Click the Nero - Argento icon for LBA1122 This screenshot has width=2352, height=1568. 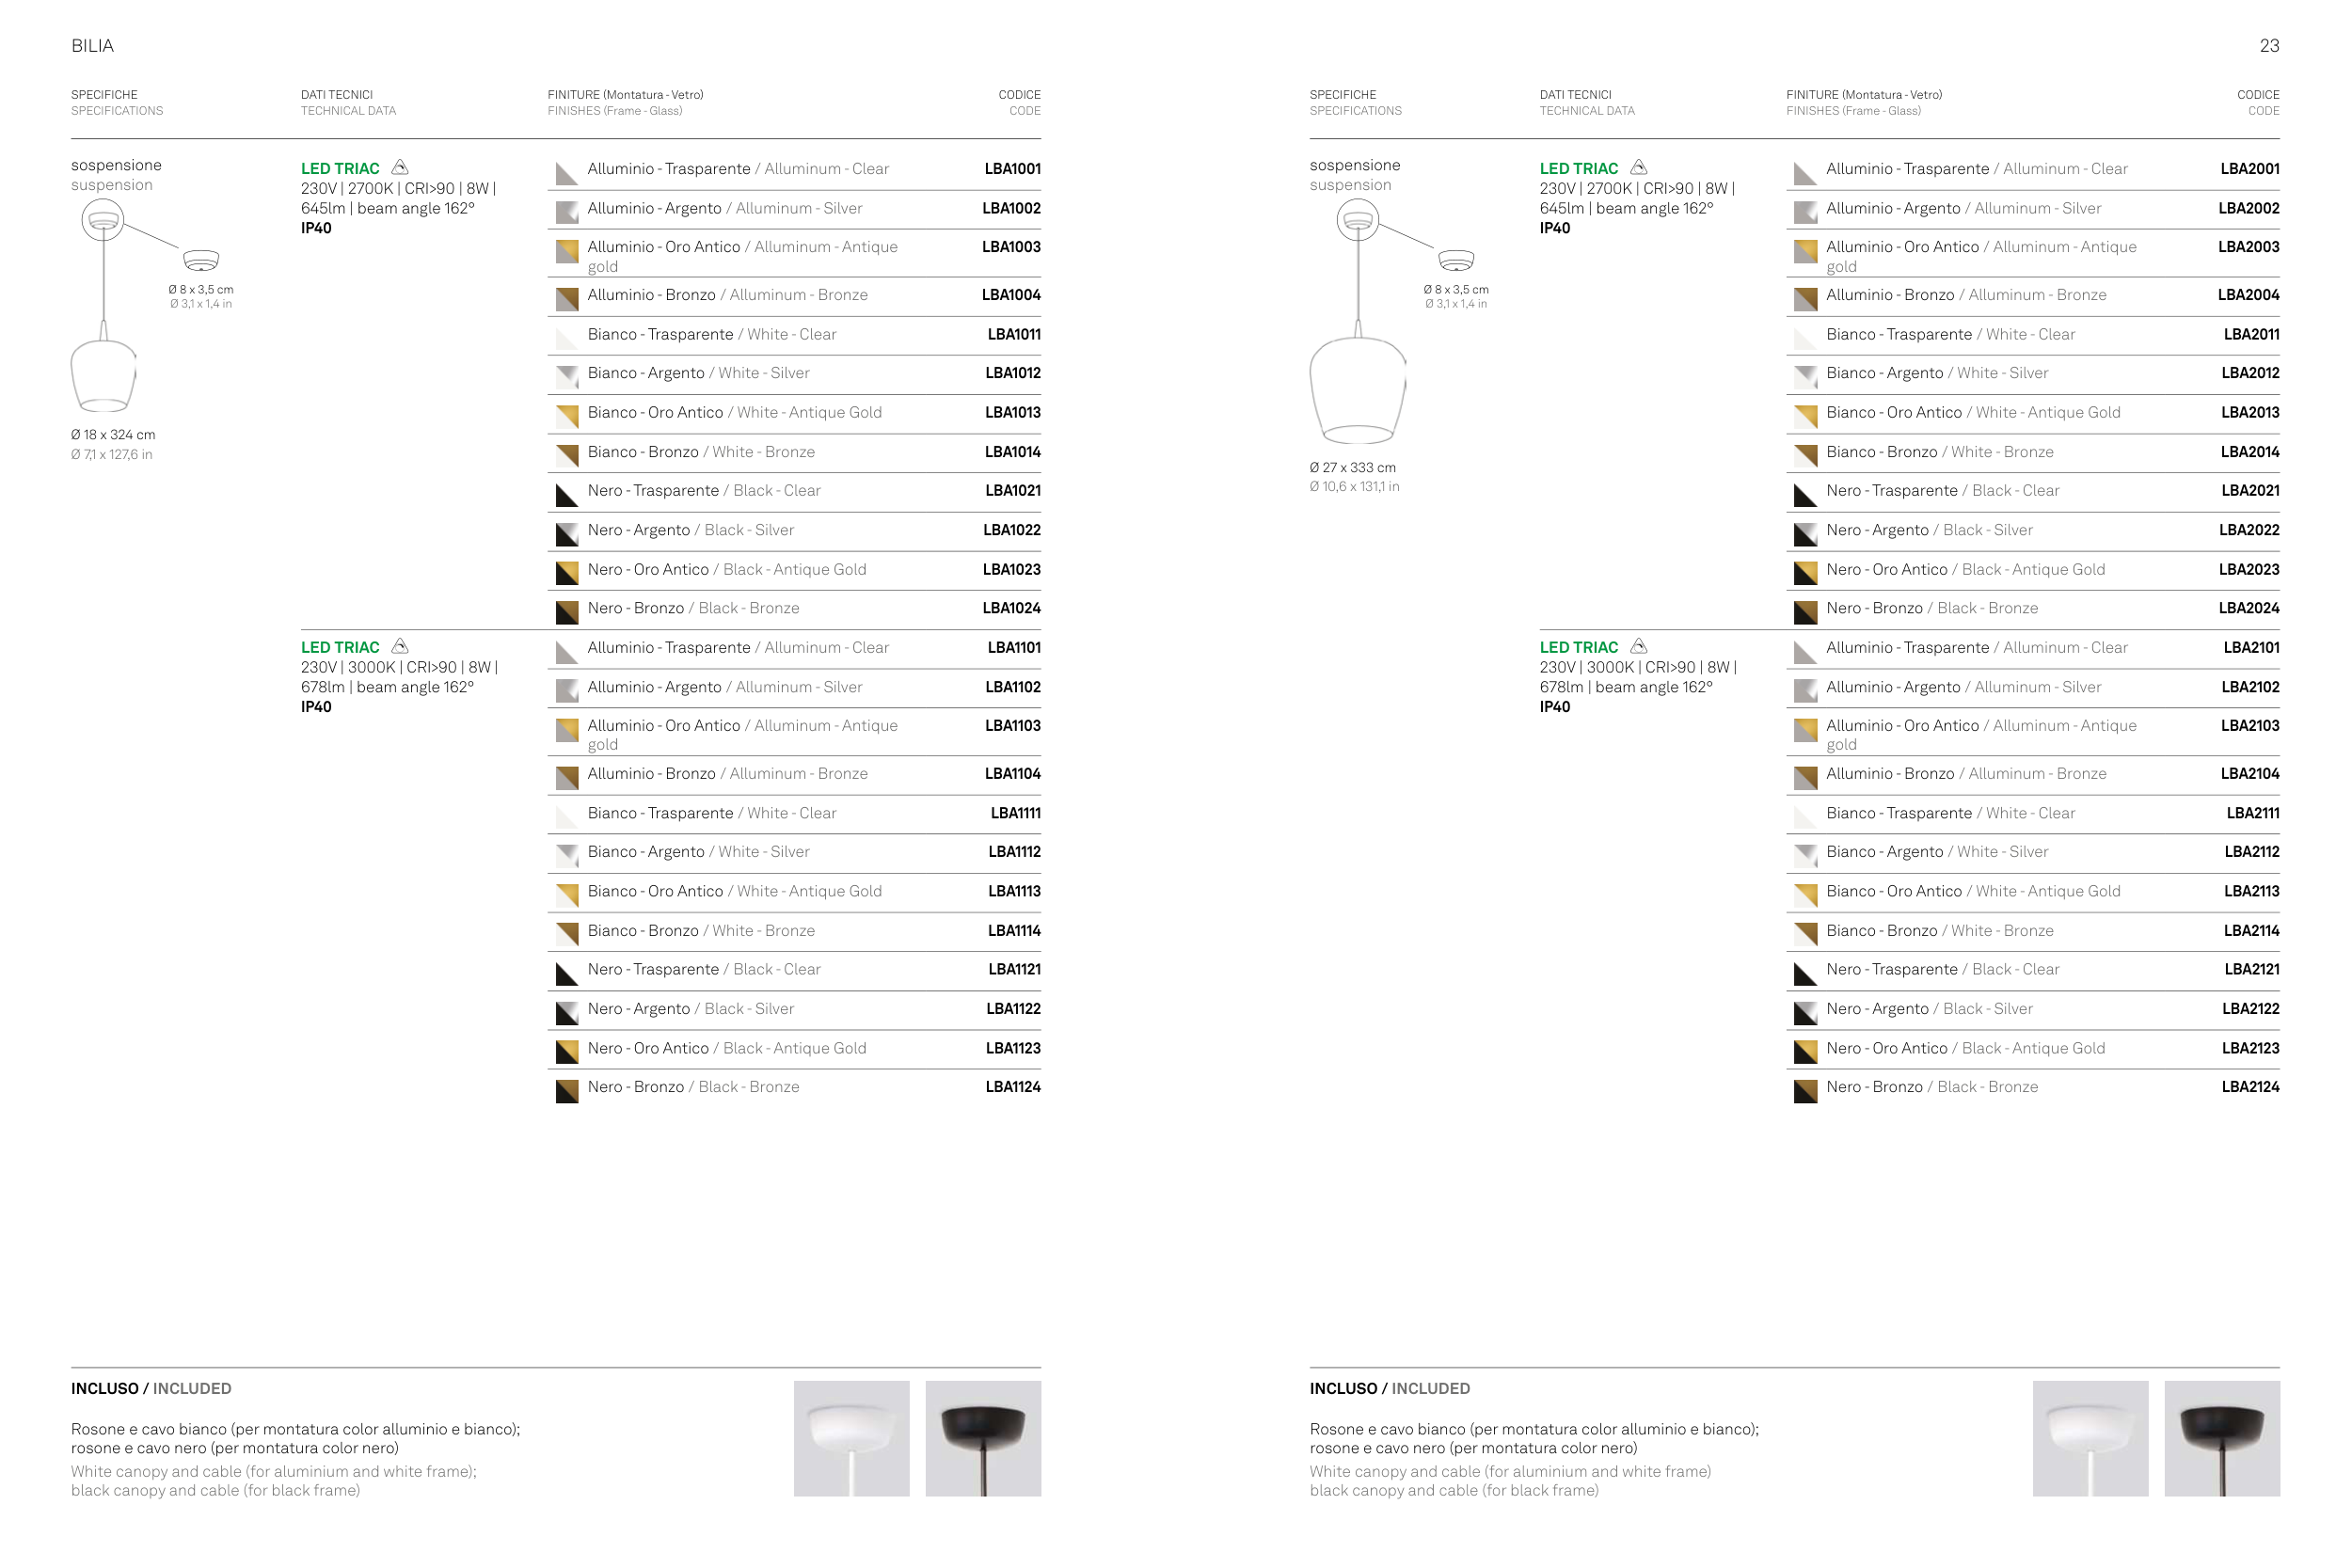[x=567, y=1013]
